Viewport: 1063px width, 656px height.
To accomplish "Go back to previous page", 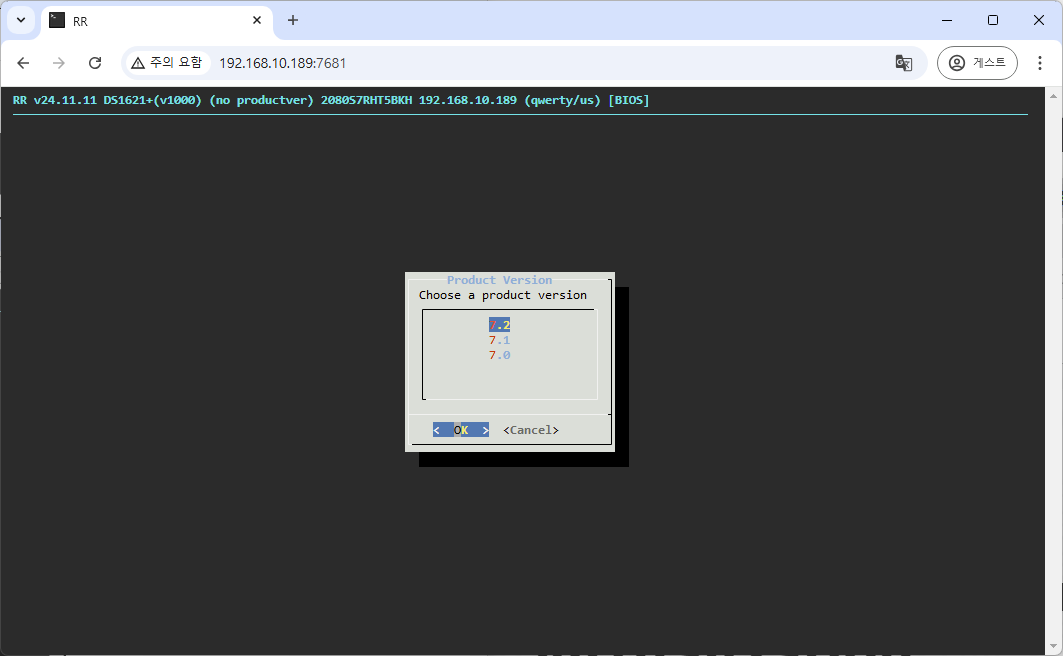I will pos(23,63).
